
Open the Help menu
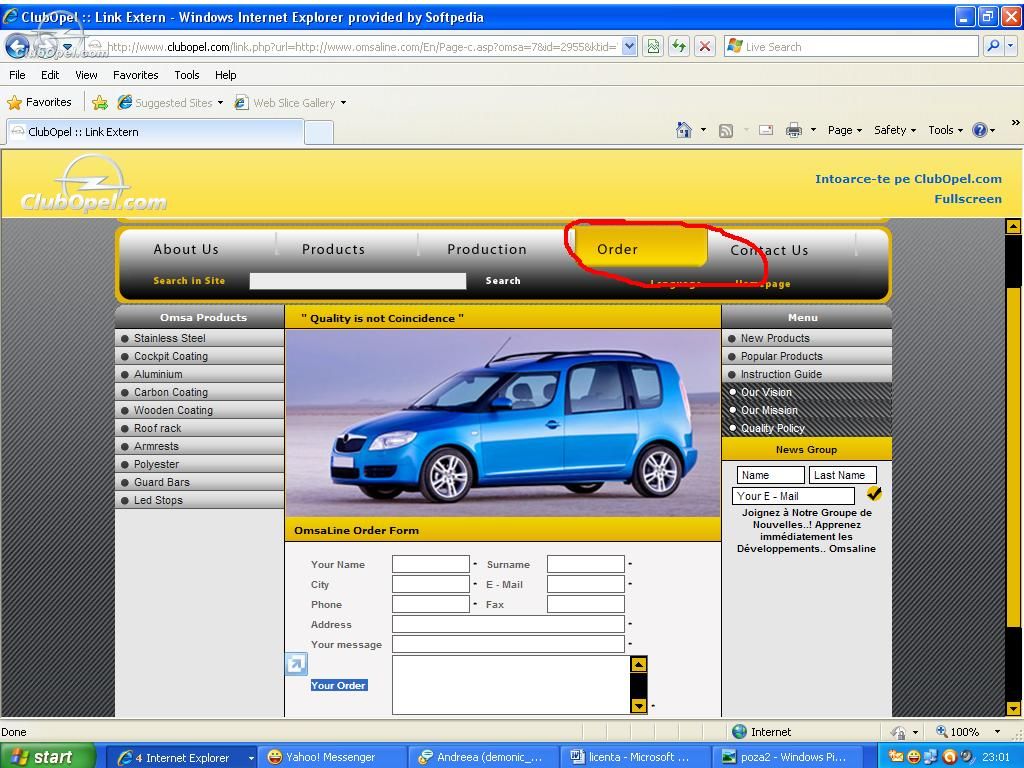point(225,75)
